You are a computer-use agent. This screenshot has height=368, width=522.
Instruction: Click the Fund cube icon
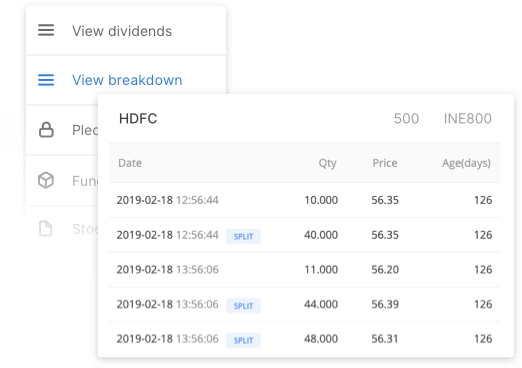pyautogui.click(x=46, y=180)
